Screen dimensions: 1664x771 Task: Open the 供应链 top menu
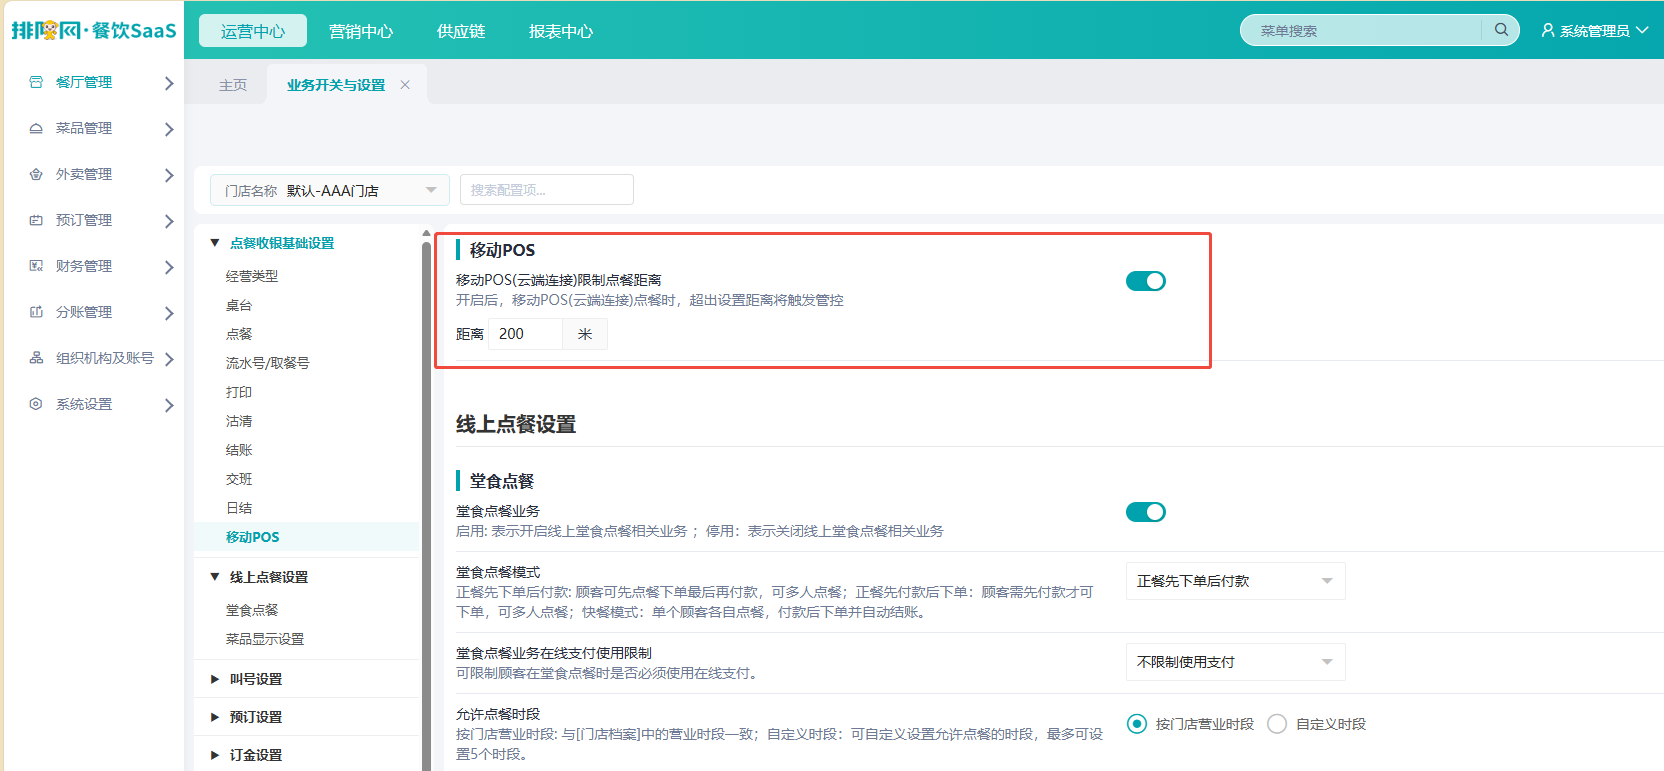point(461,31)
